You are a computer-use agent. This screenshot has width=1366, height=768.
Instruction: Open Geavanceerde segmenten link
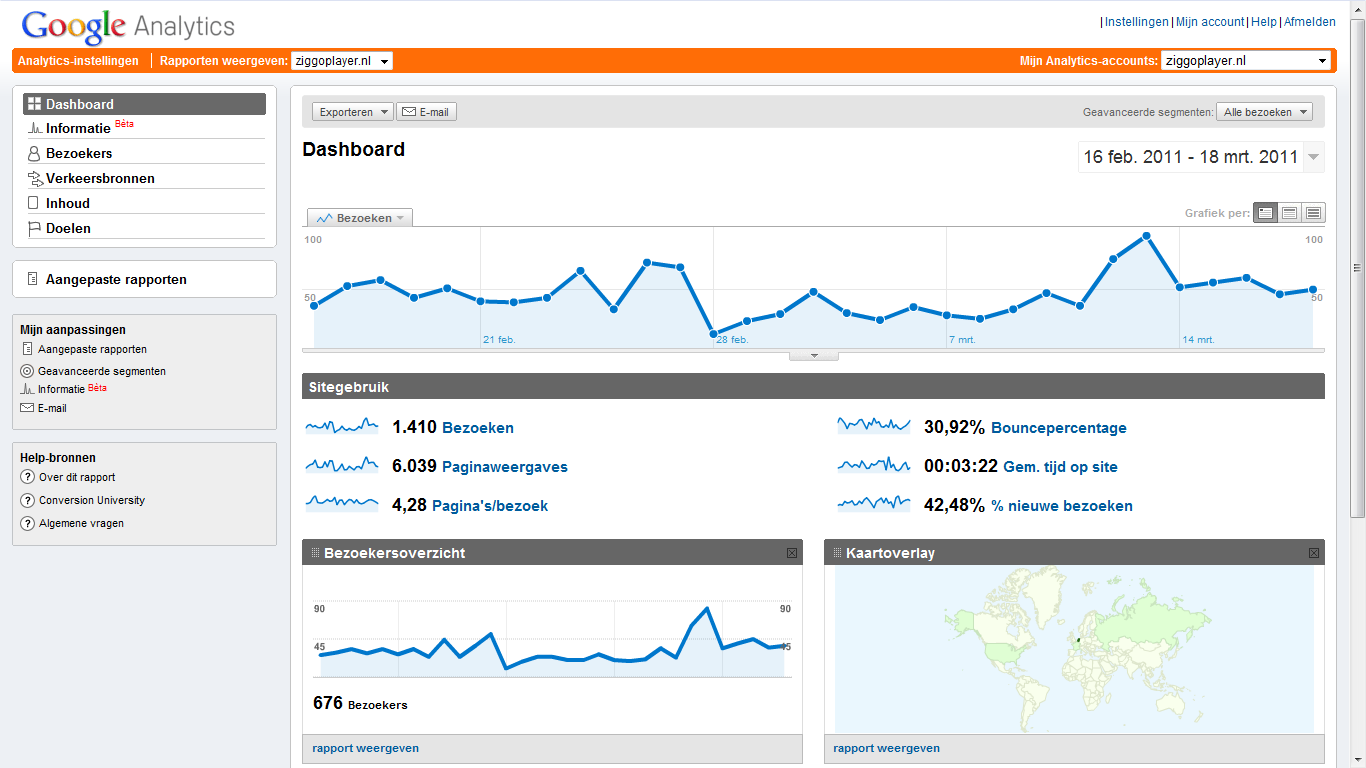(x=102, y=371)
